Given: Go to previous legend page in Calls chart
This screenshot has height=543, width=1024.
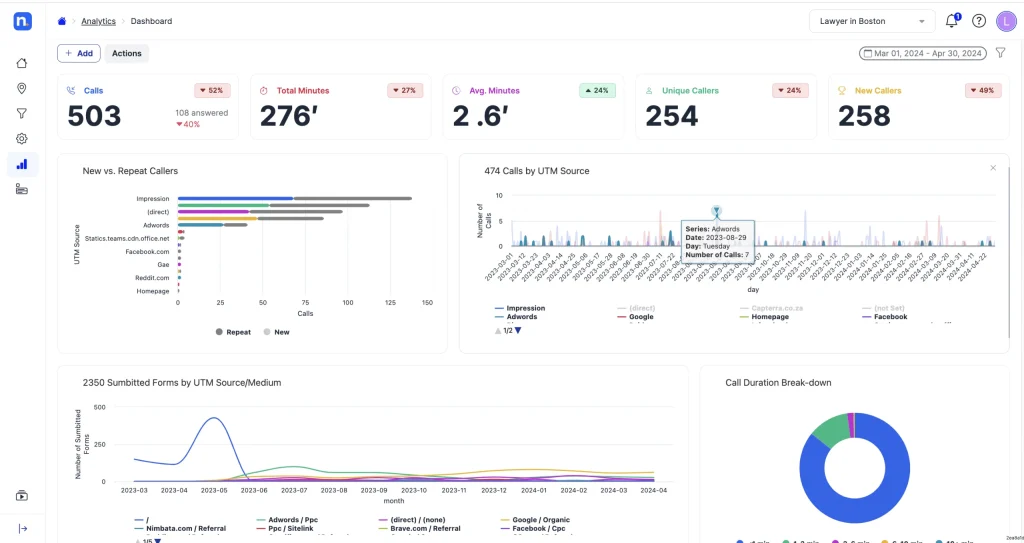Looking at the screenshot, I should point(498,331).
